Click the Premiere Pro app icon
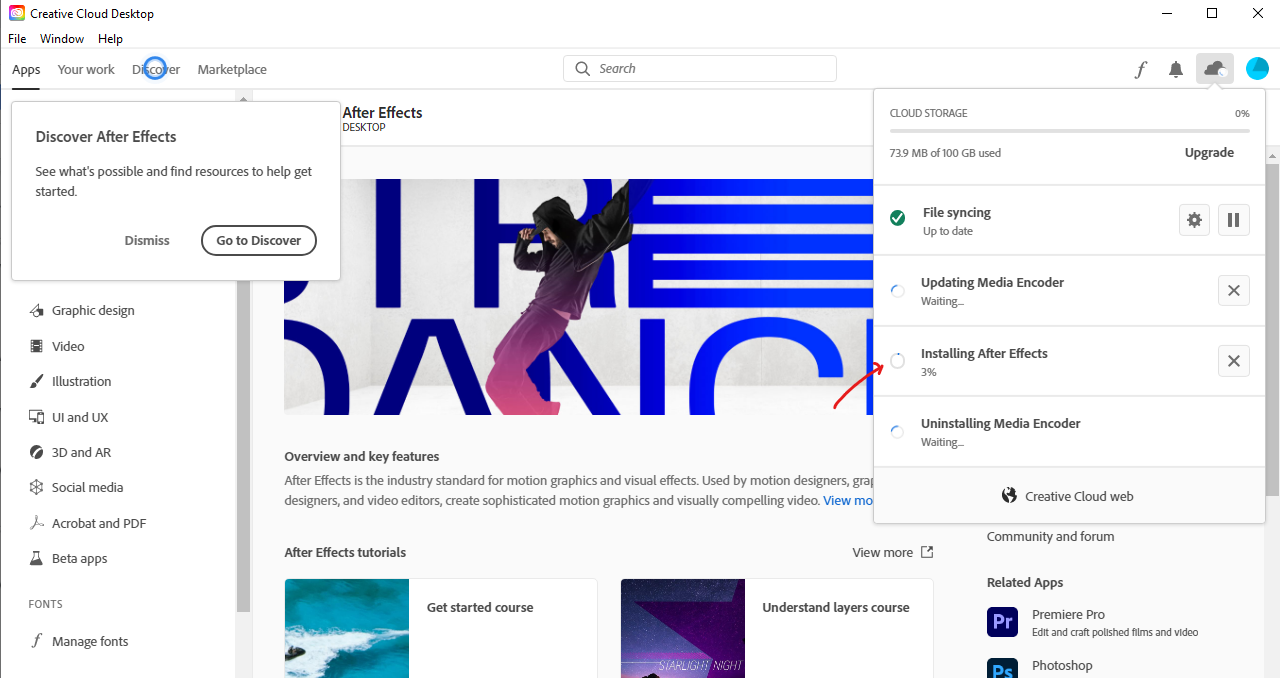Image resolution: width=1280 pixels, height=678 pixels. click(1002, 622)
